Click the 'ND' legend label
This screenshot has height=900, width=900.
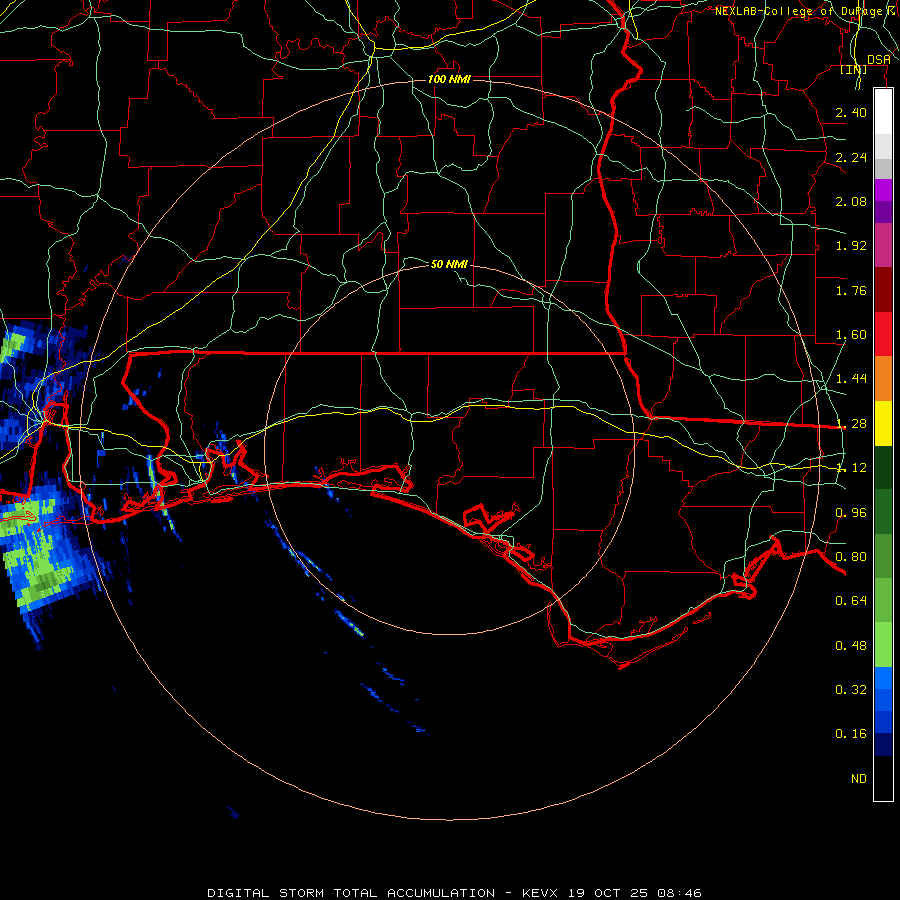click(x=859, y=779)
